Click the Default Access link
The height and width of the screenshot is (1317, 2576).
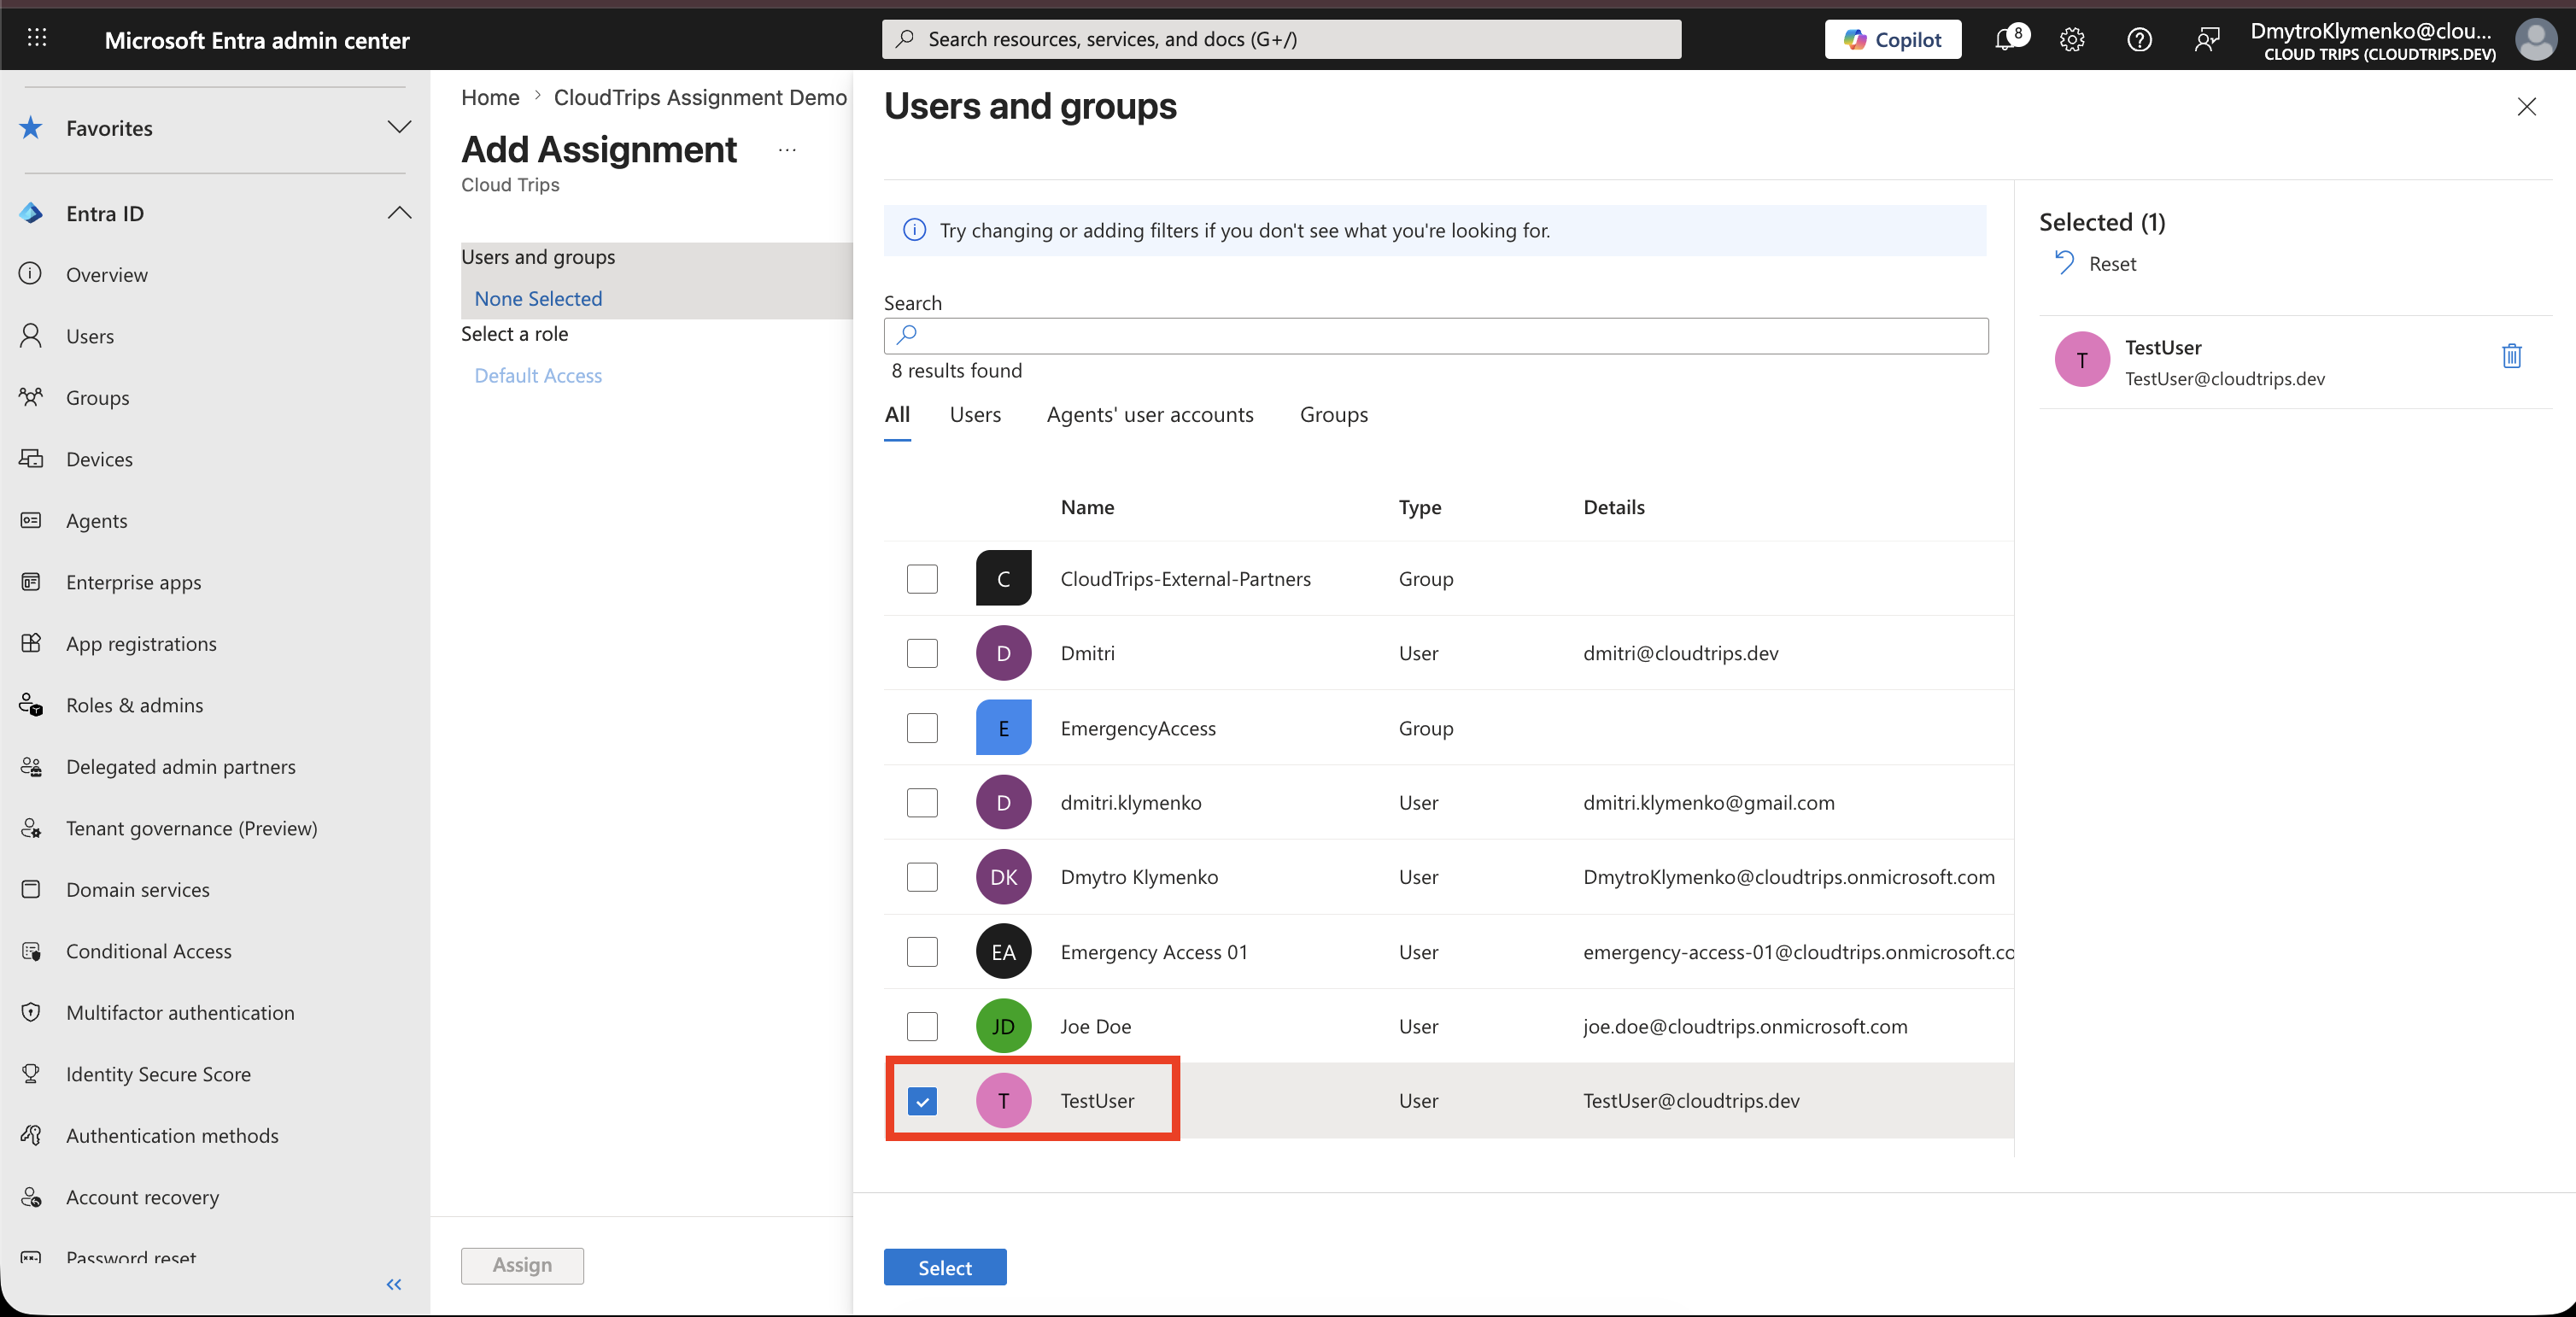pyautogui.click(x=538, y=375)
